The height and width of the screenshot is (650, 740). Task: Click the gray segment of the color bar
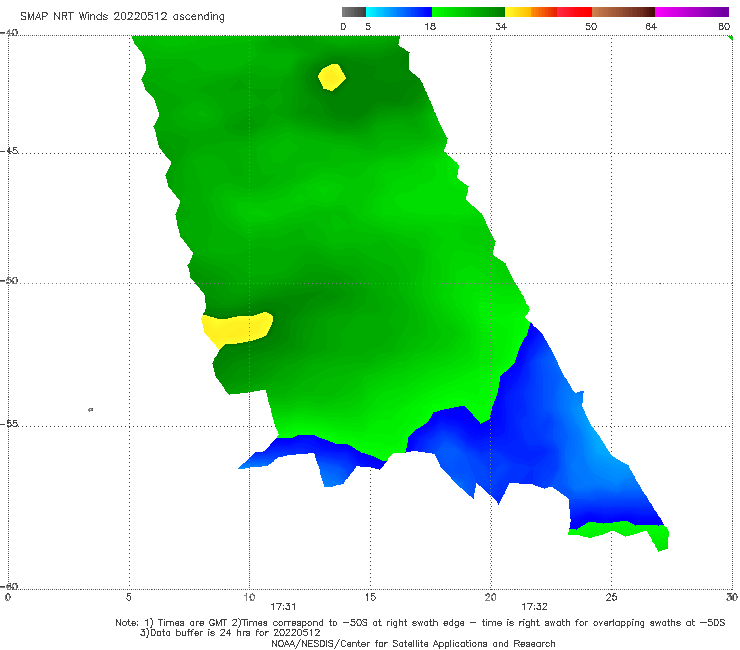[354, 12]
